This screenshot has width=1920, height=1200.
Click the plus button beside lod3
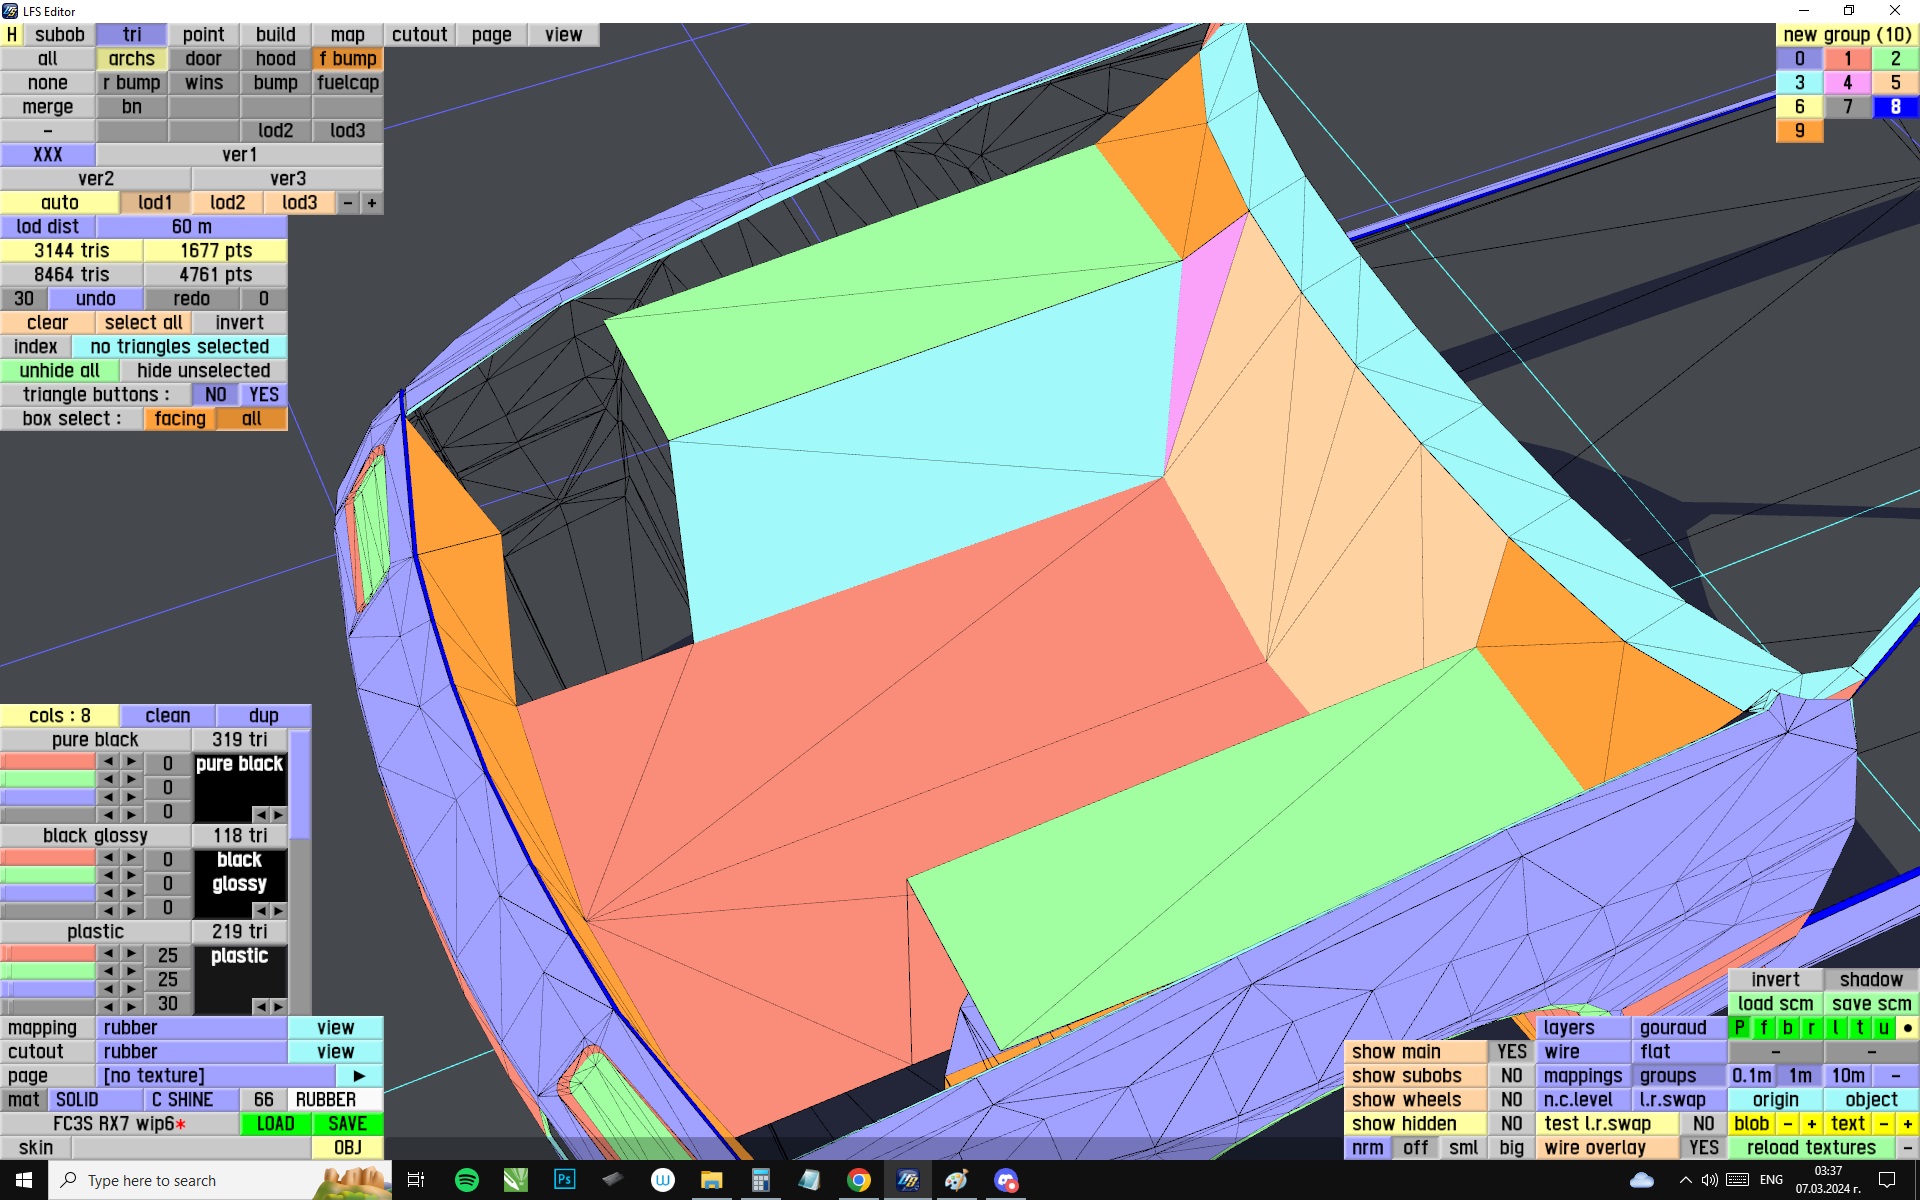click(x=372, y=203)
